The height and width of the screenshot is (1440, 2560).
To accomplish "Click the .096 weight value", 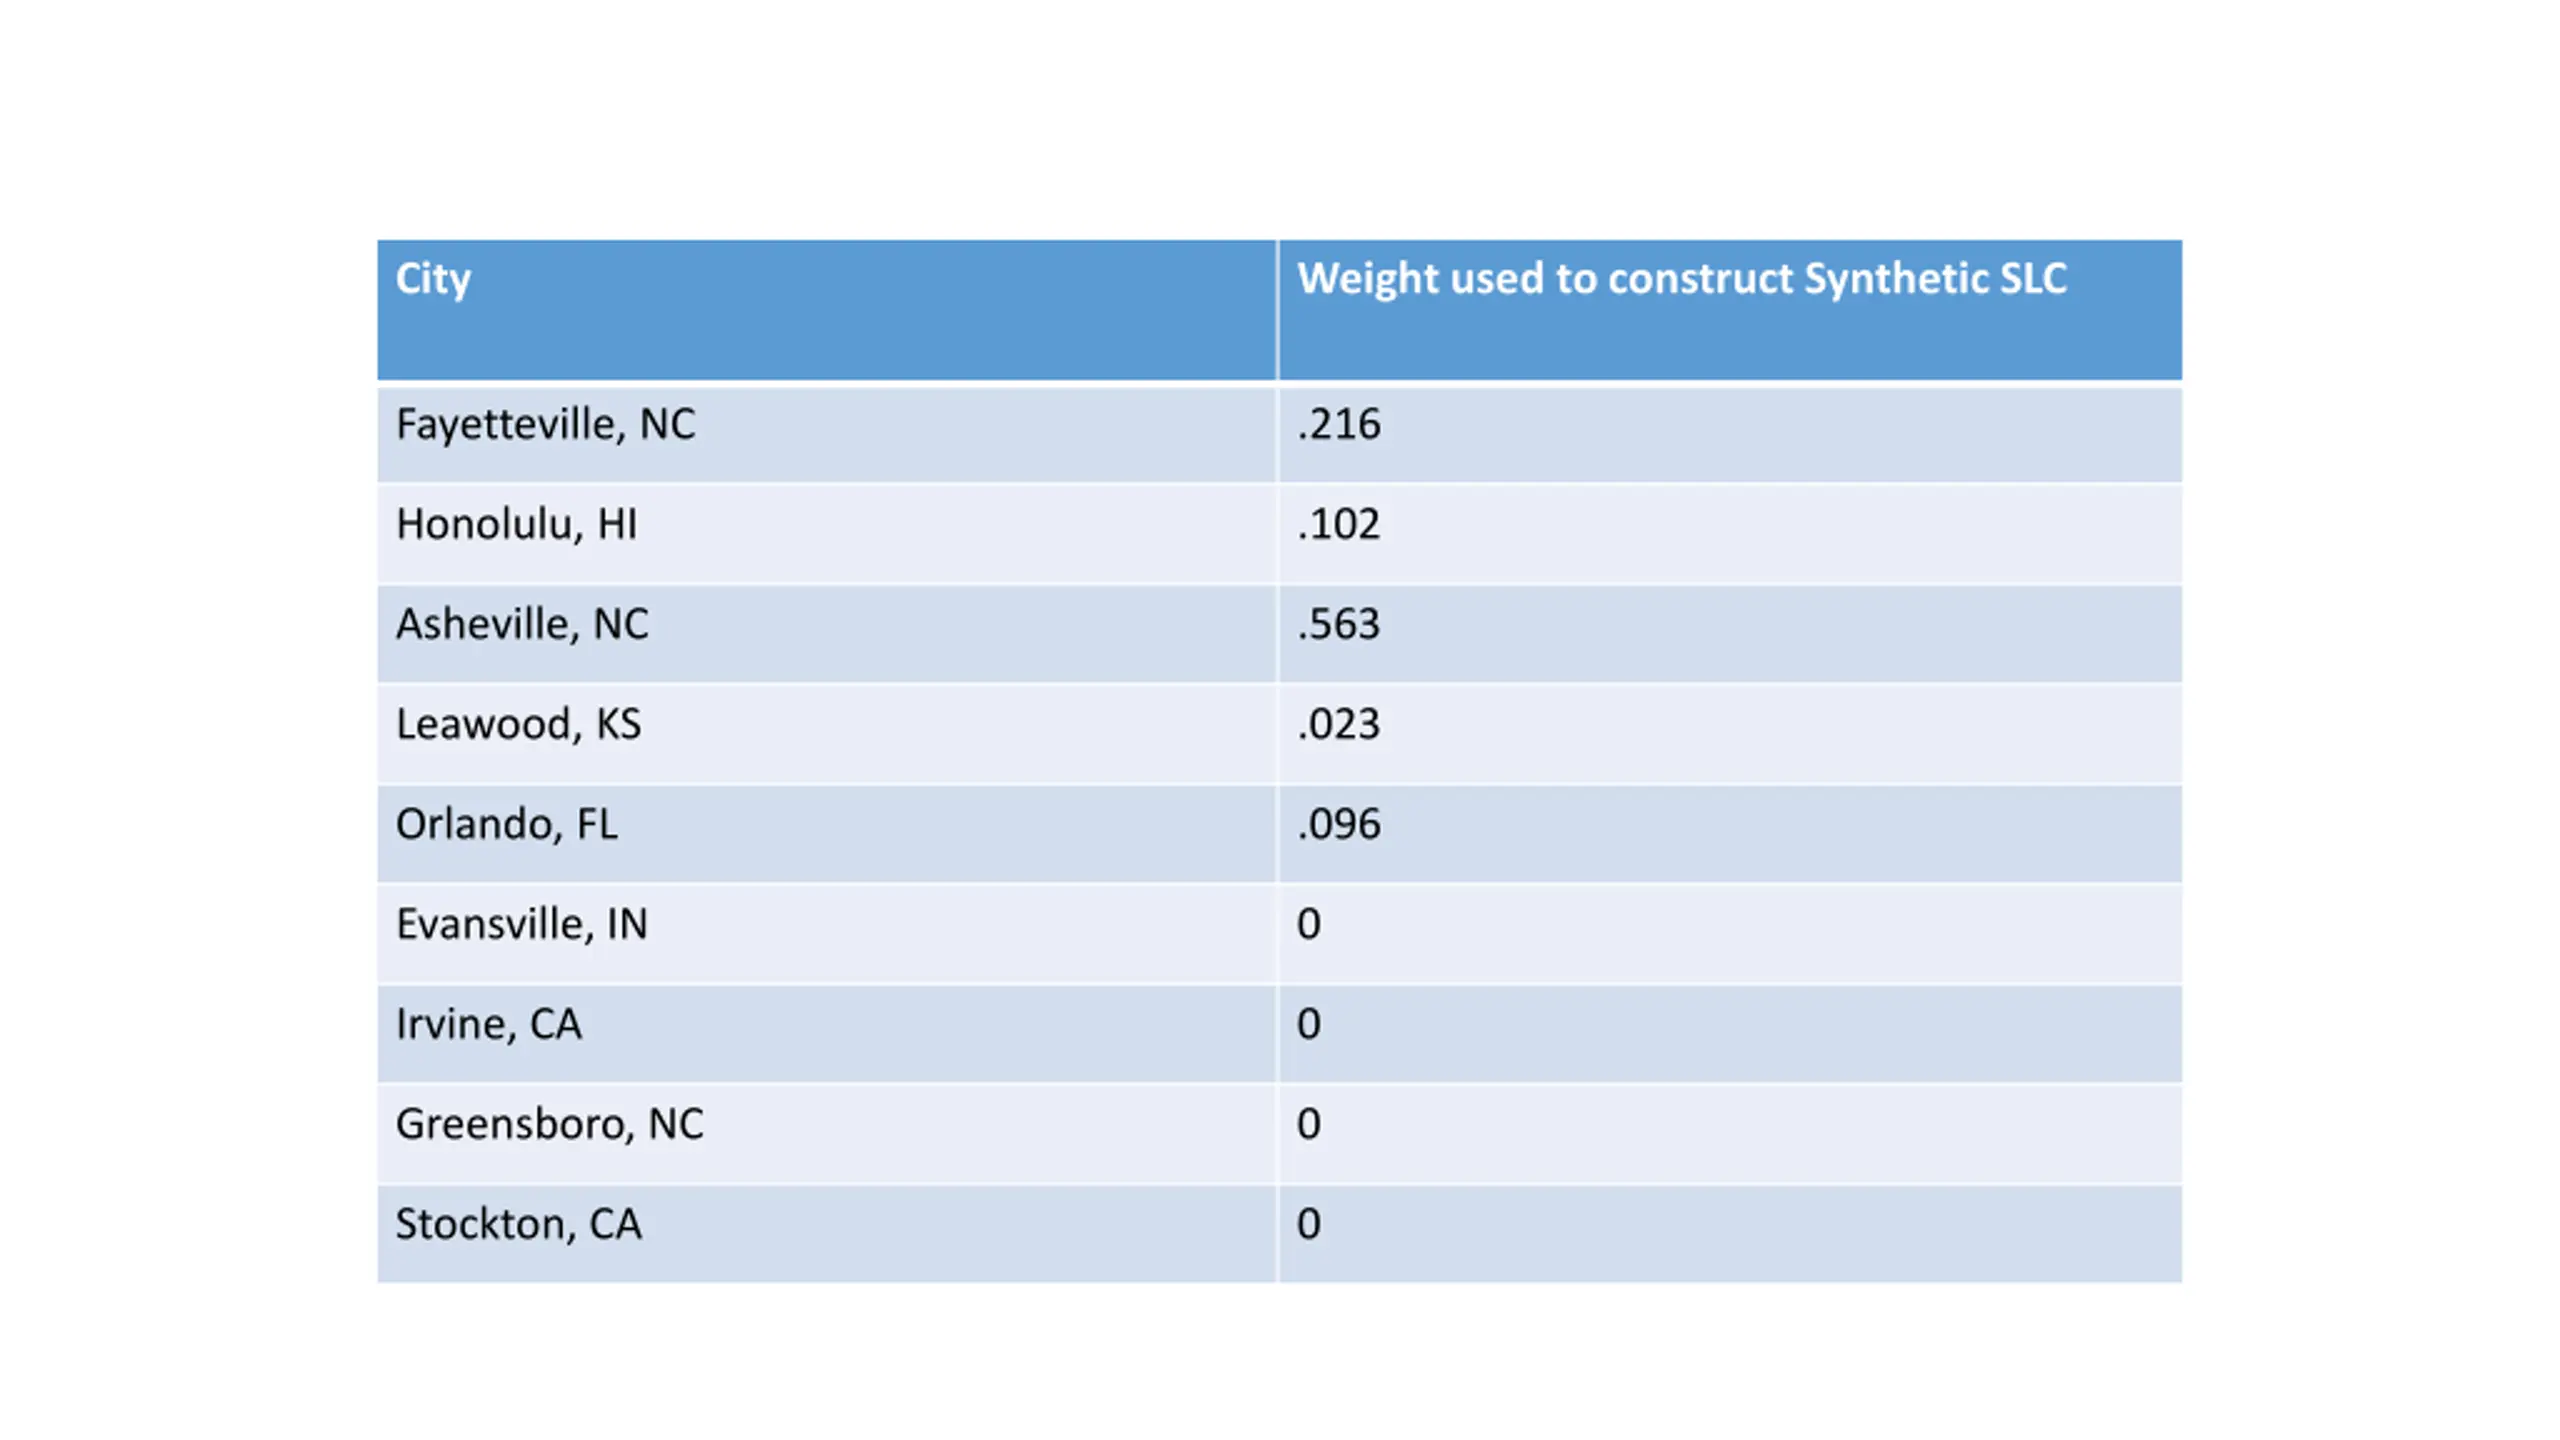I will point(1339,824).
